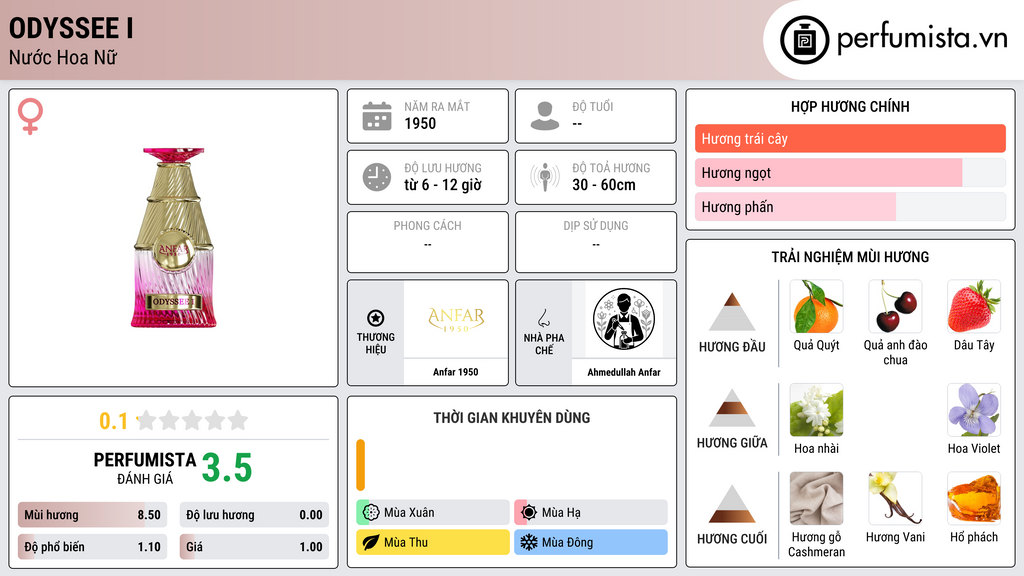The image size is (1024, 576).
Task: Click the five-star rating row
Action: (192, 420)
